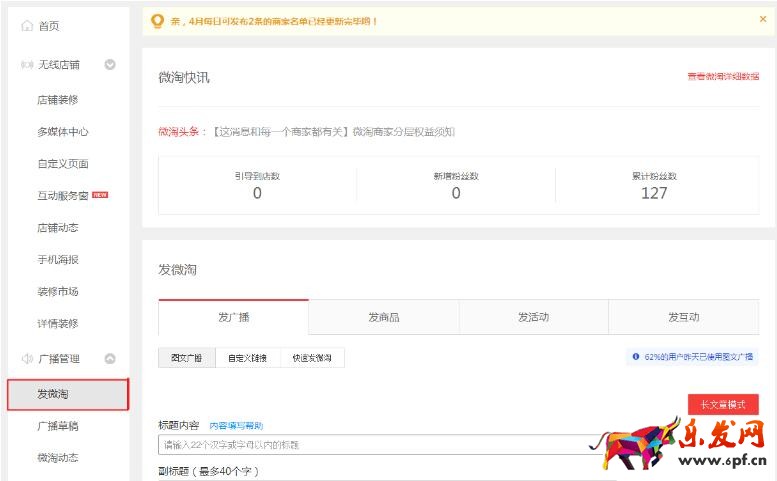
Task: Close the yellow notification banner
Action: pyautogui.click(x=763, y=19)
